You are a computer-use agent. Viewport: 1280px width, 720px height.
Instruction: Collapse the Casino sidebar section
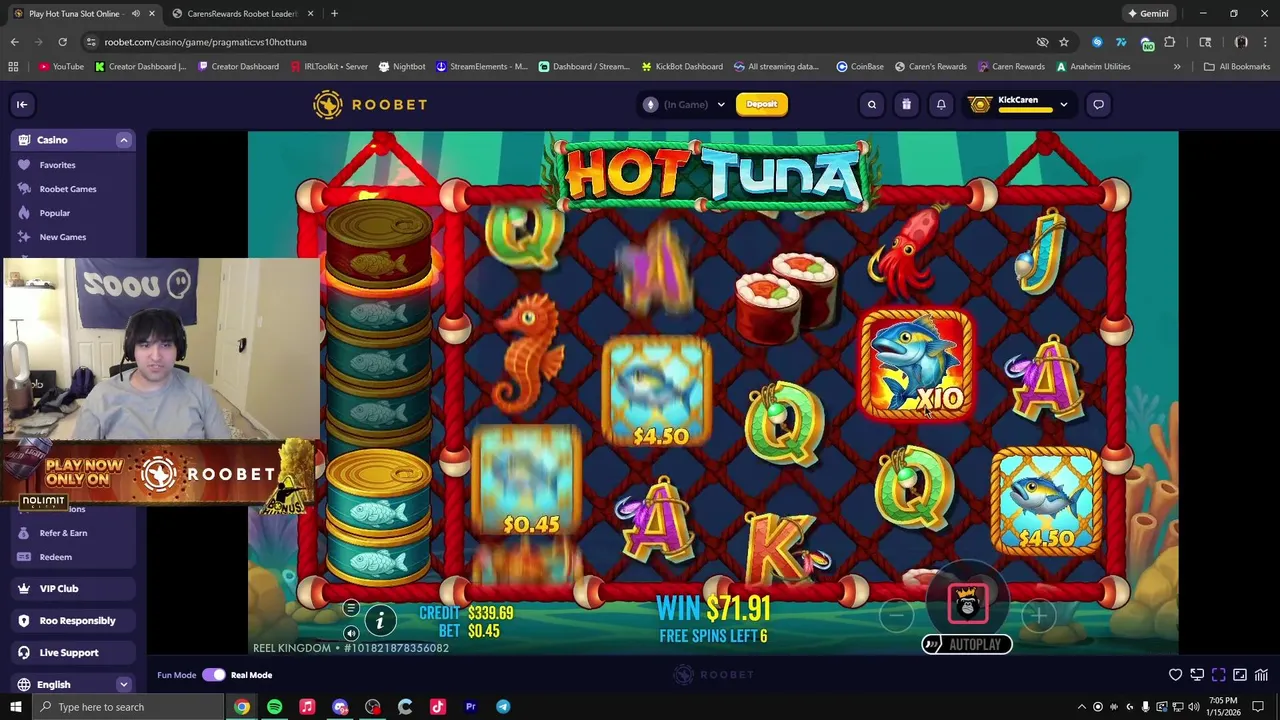124,140
